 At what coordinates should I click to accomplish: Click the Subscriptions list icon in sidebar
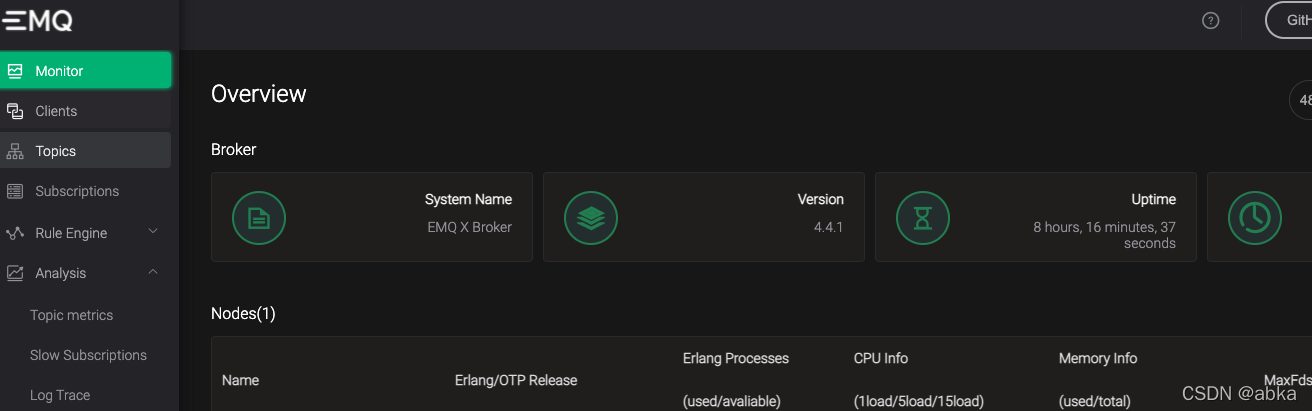coord(15,191)
